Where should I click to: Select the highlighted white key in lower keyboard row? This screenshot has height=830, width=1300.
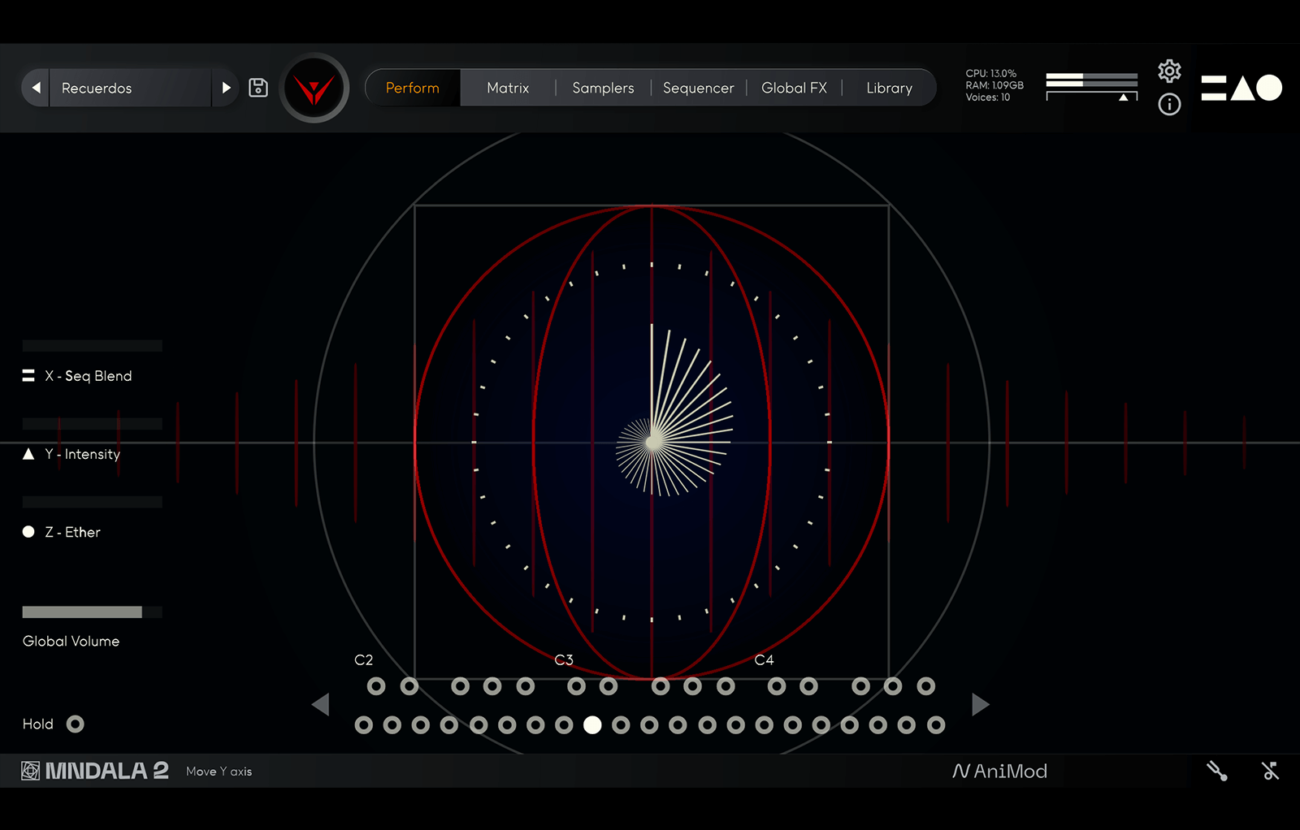(x=592, y=725)
